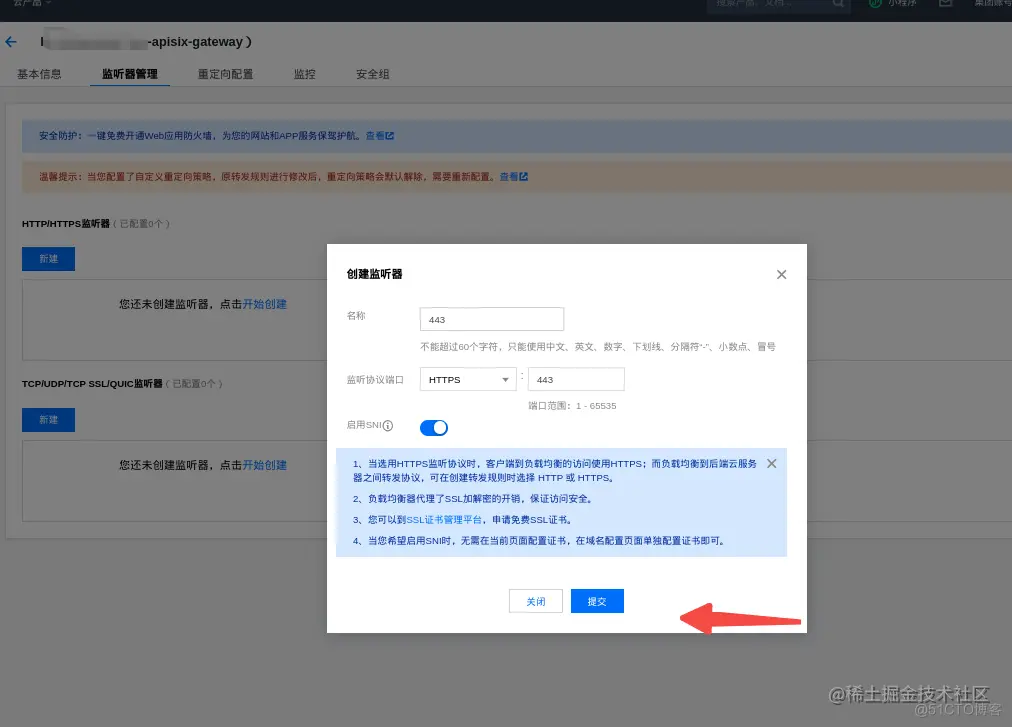Click 新建 under TCP/UDP监听器
Image resolution: width=1012 pixels, height=727 pixels.
(48, 420)
